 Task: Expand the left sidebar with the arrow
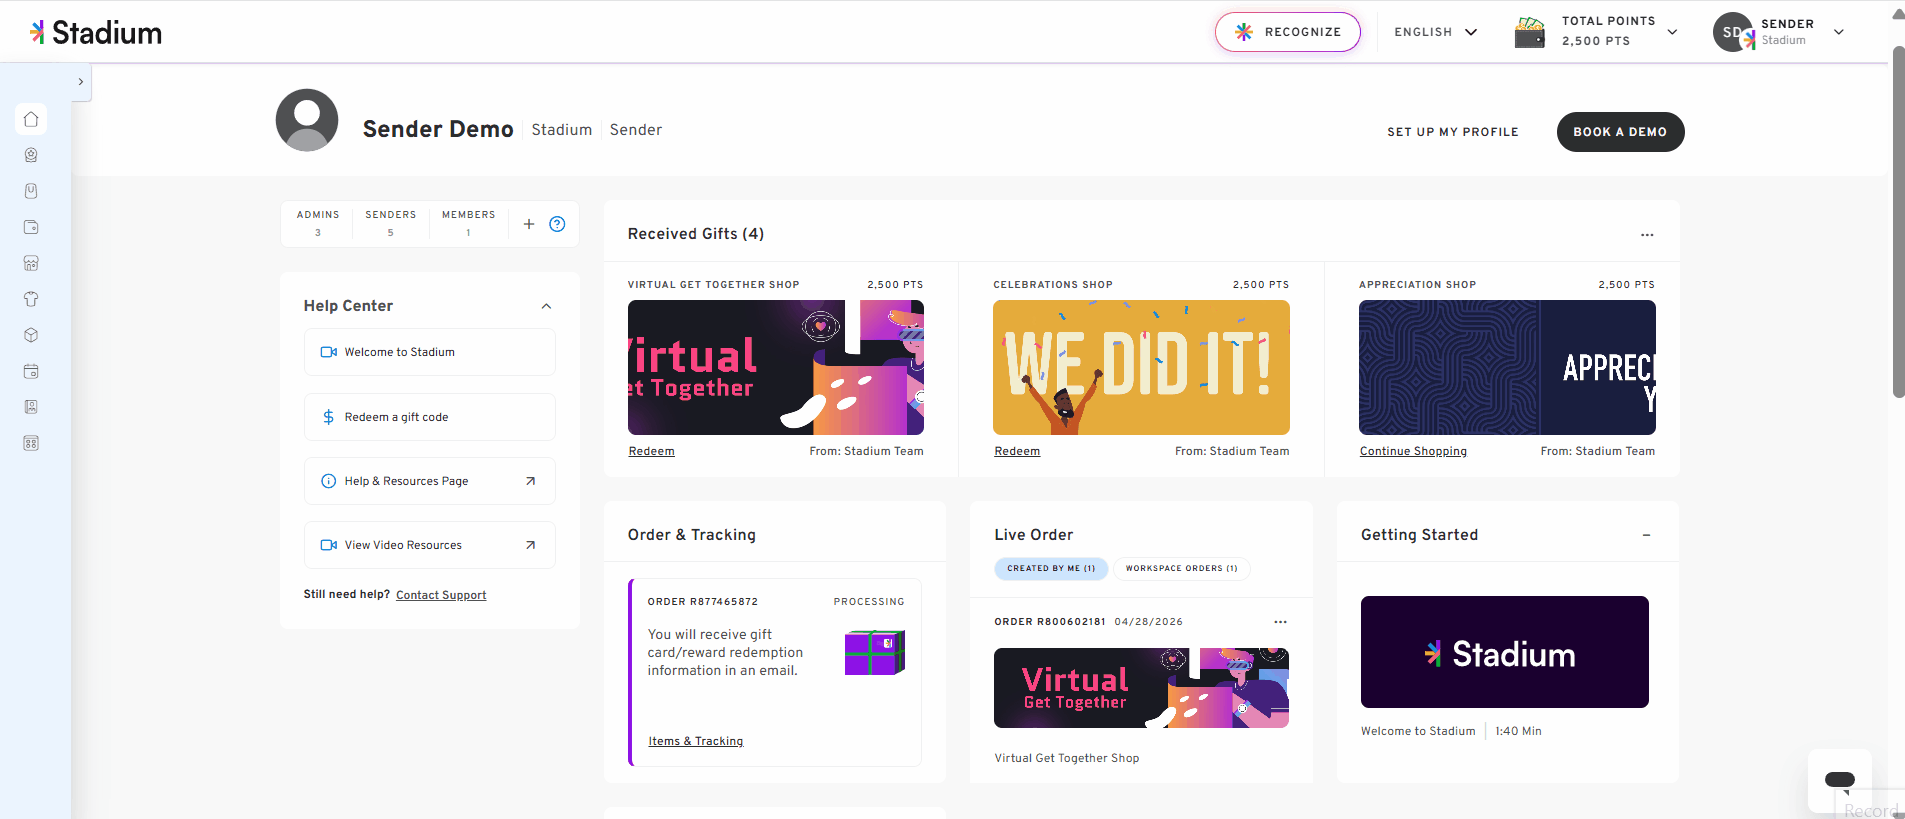pos(81,82)
